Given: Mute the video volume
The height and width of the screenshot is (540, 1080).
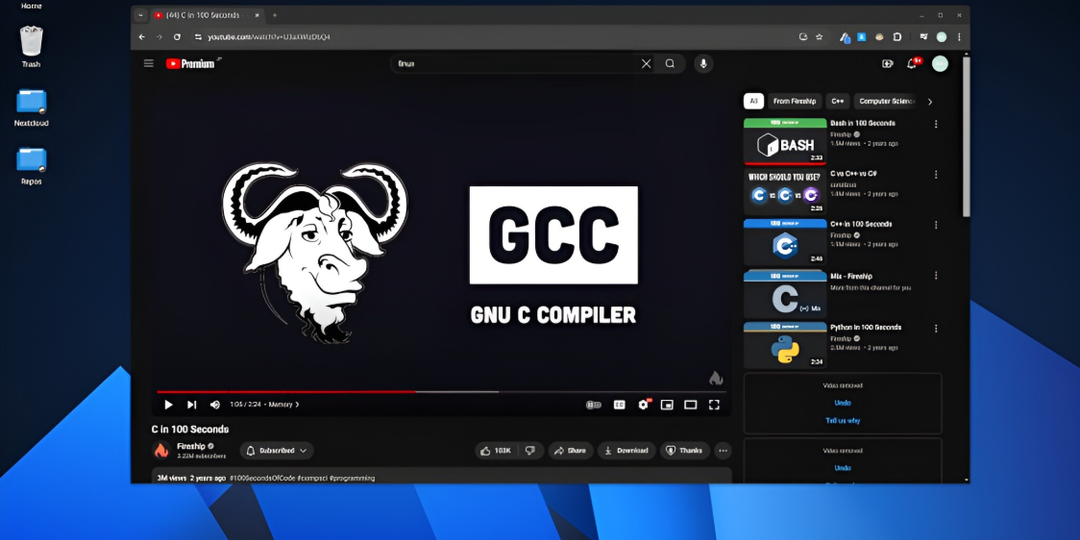Looking at the screenshot, I should point(215,405).
